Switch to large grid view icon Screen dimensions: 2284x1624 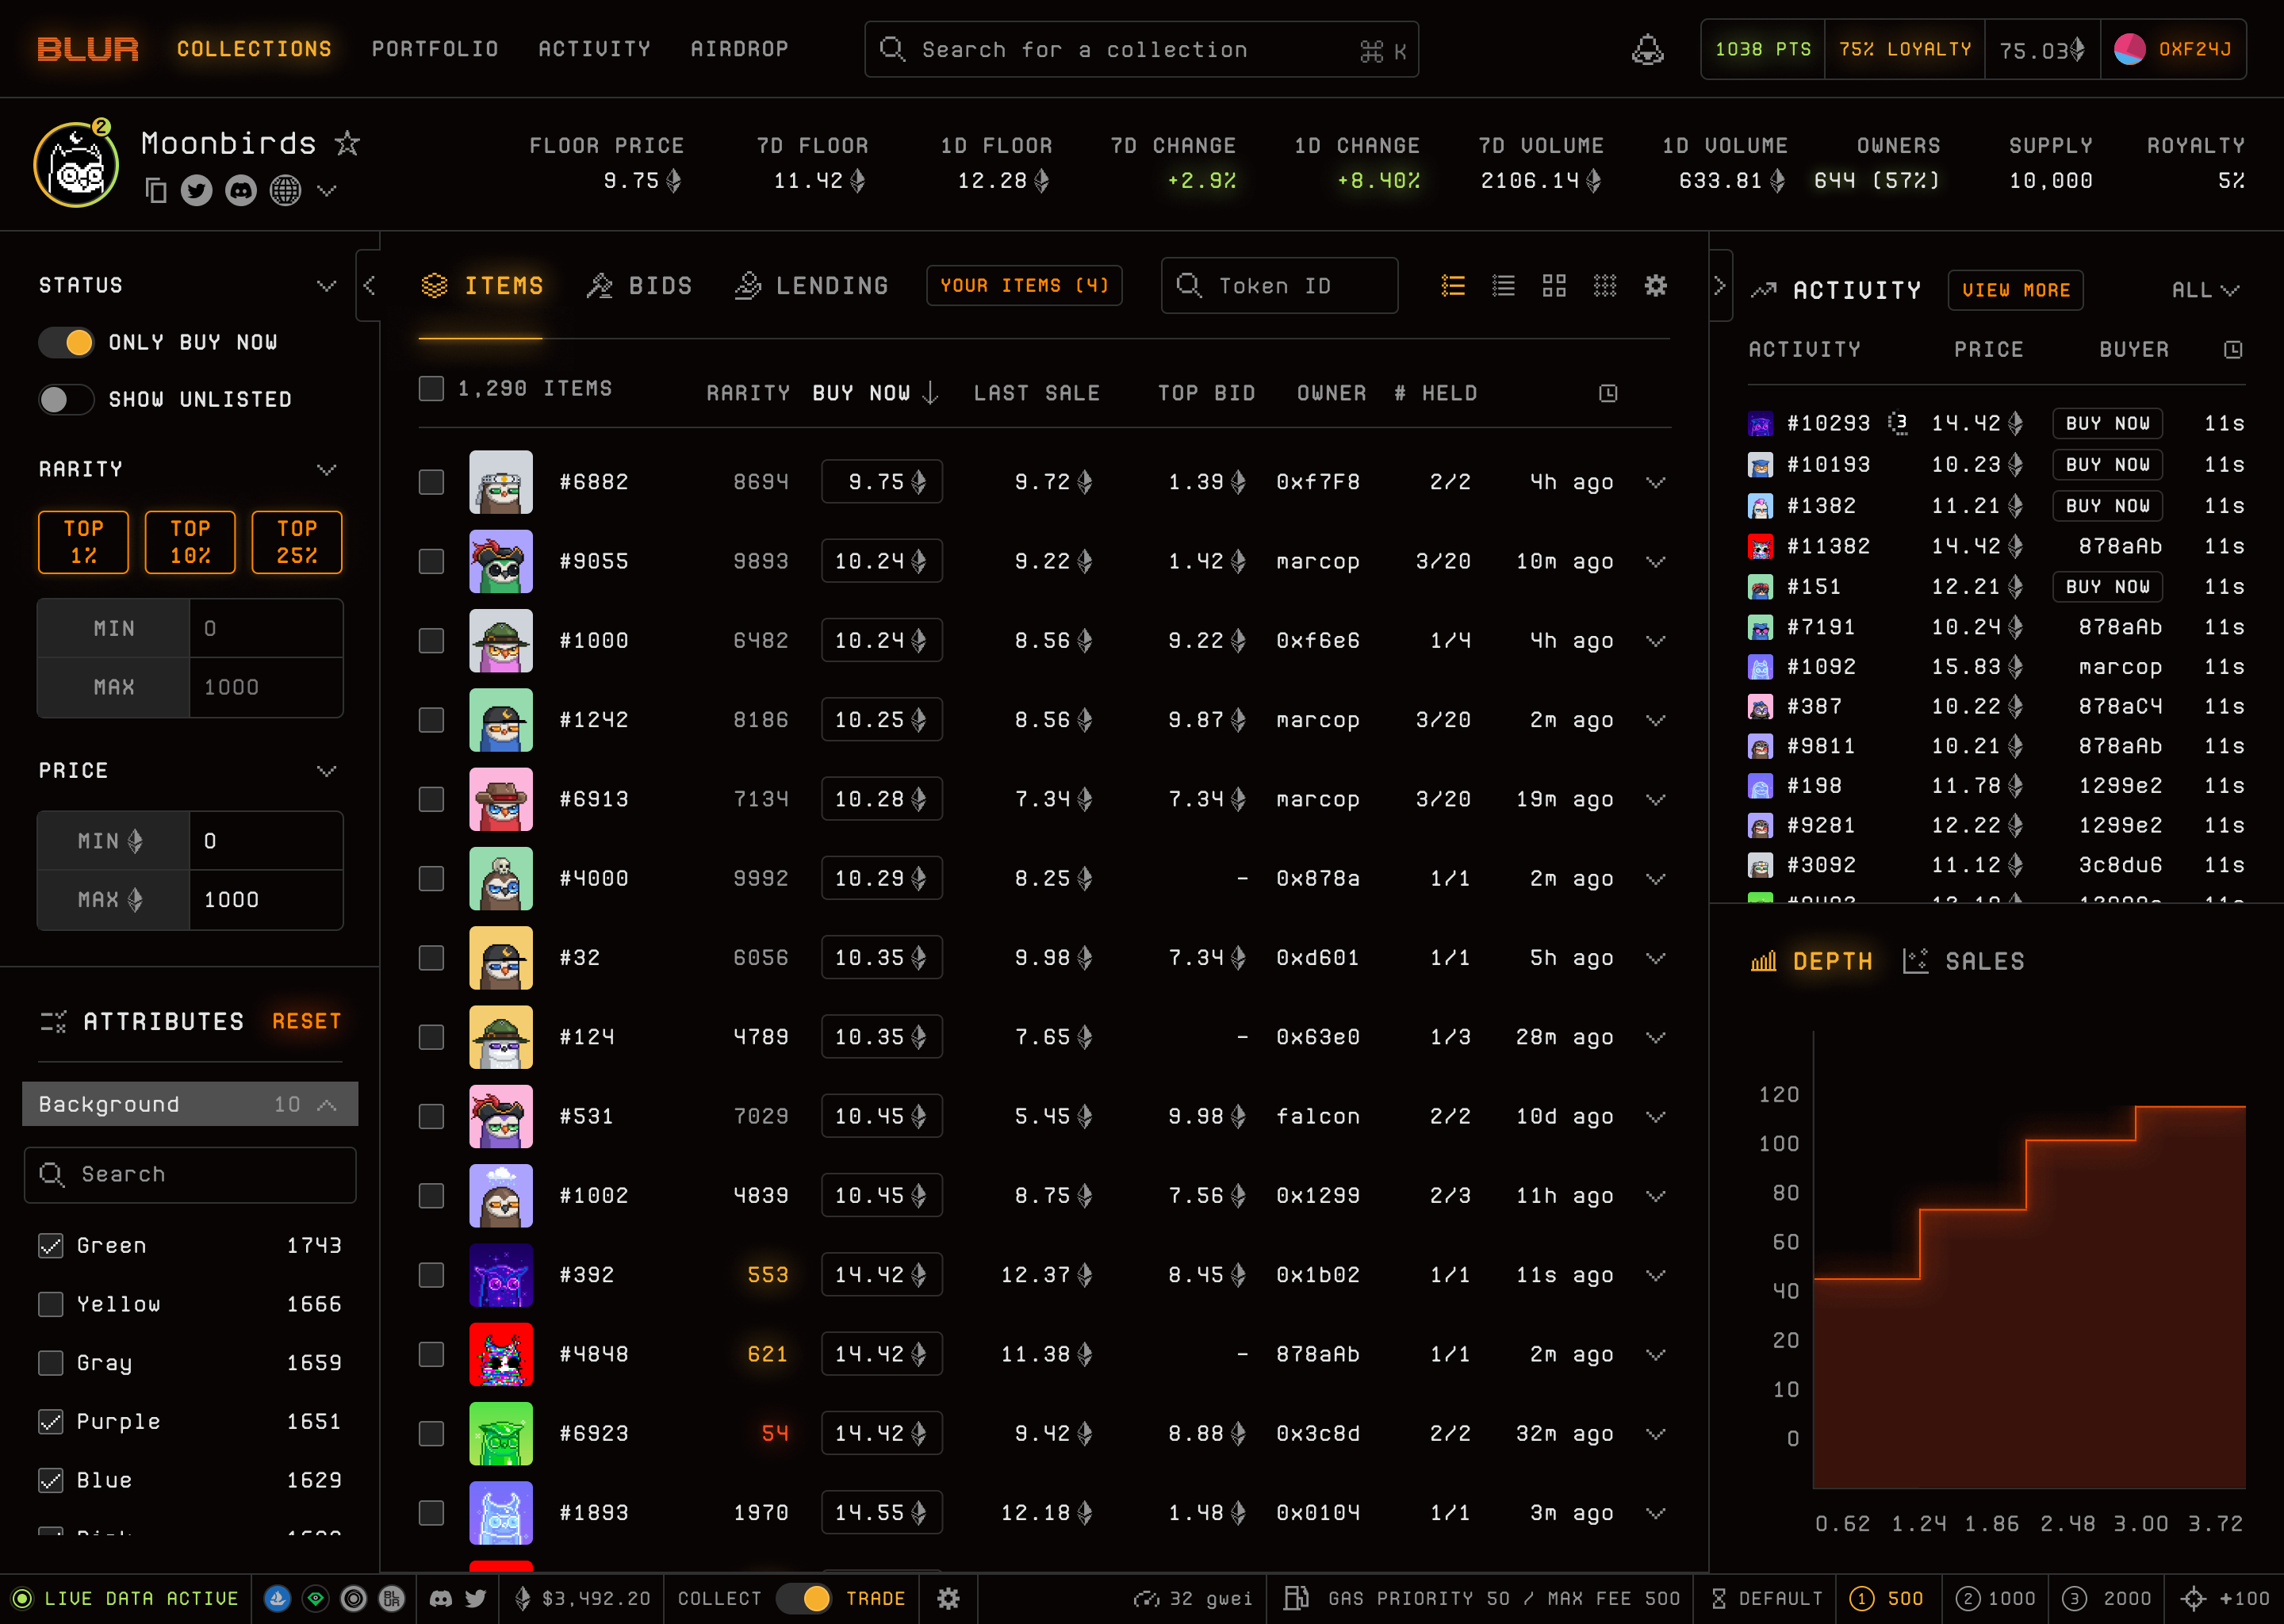pyautogui.click(x=1554, y=286)
